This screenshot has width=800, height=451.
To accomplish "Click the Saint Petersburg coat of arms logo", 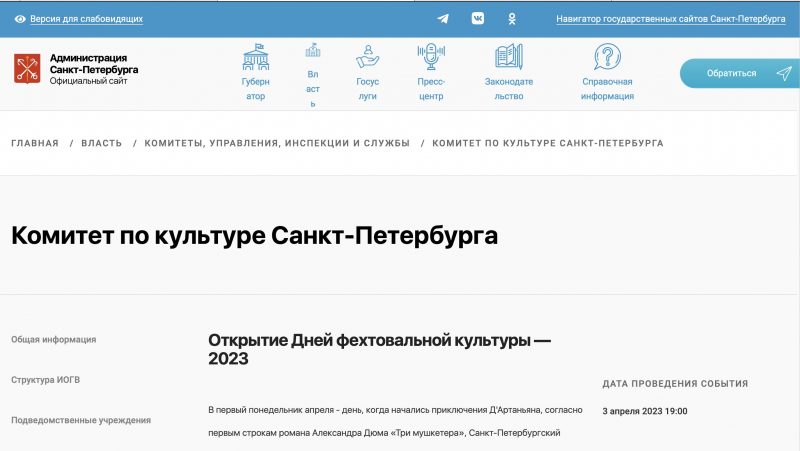I will [27, 69].
